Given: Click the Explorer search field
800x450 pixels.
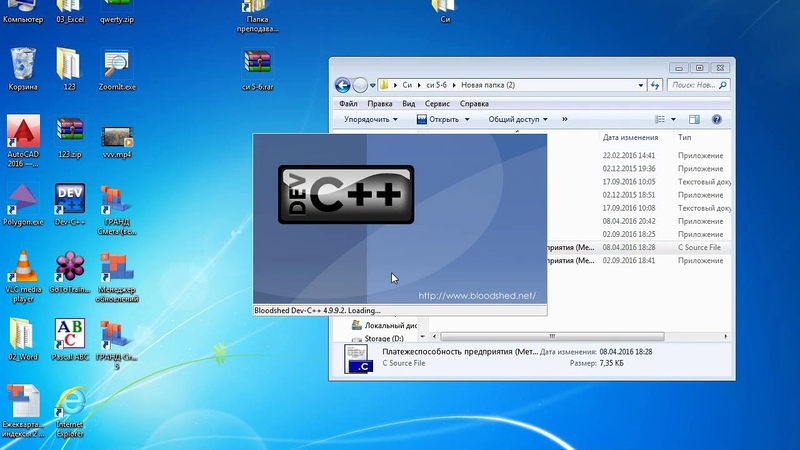Looking at the screenshot, I should tap(698, 85).
